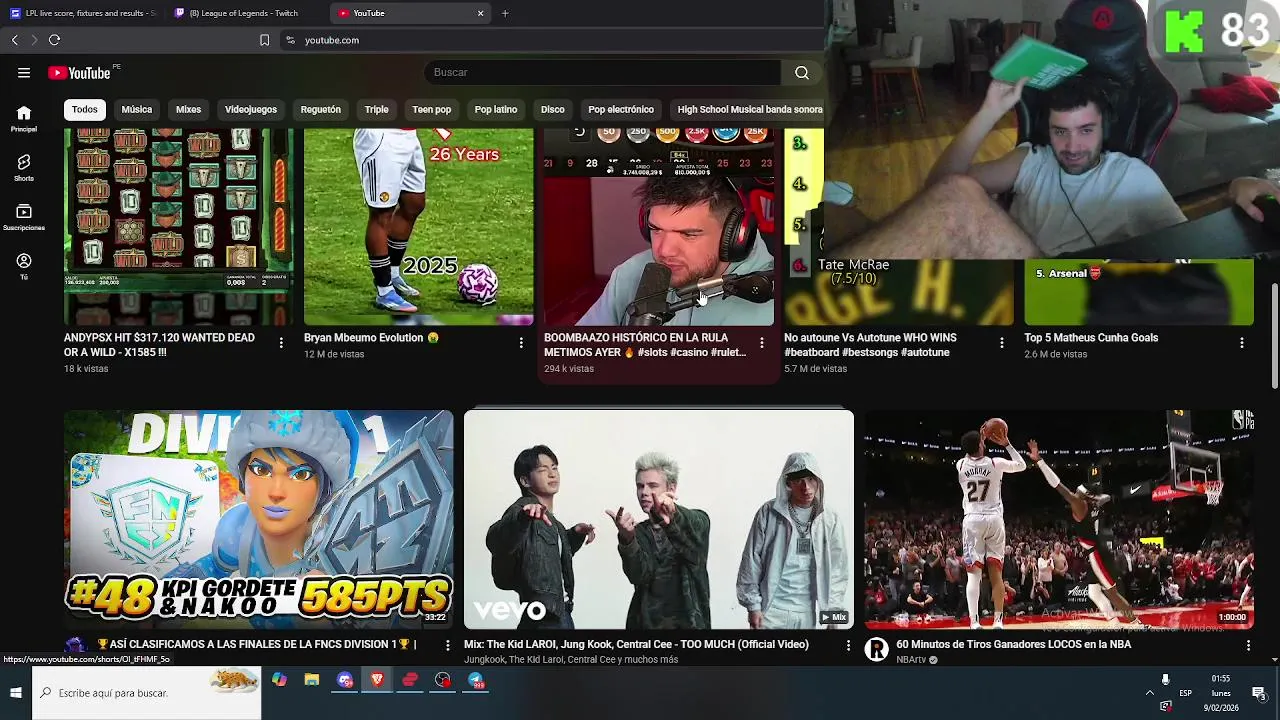The image size is (1280, 720).
Task: Play the FNCS #48 KPI Gordete thumbnail
Action: pyautogui.click(x=258, y=519)
